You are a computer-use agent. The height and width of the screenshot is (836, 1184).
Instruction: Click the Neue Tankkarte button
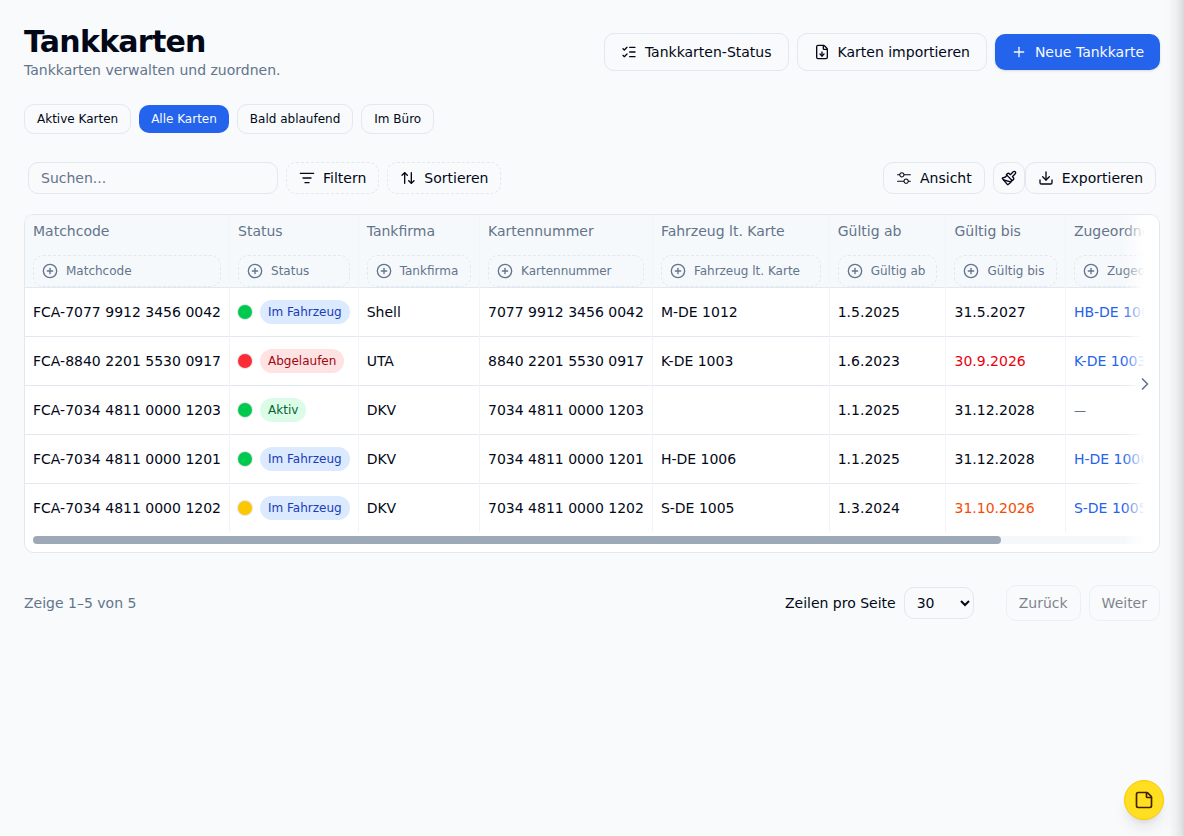coord(1077,52)
